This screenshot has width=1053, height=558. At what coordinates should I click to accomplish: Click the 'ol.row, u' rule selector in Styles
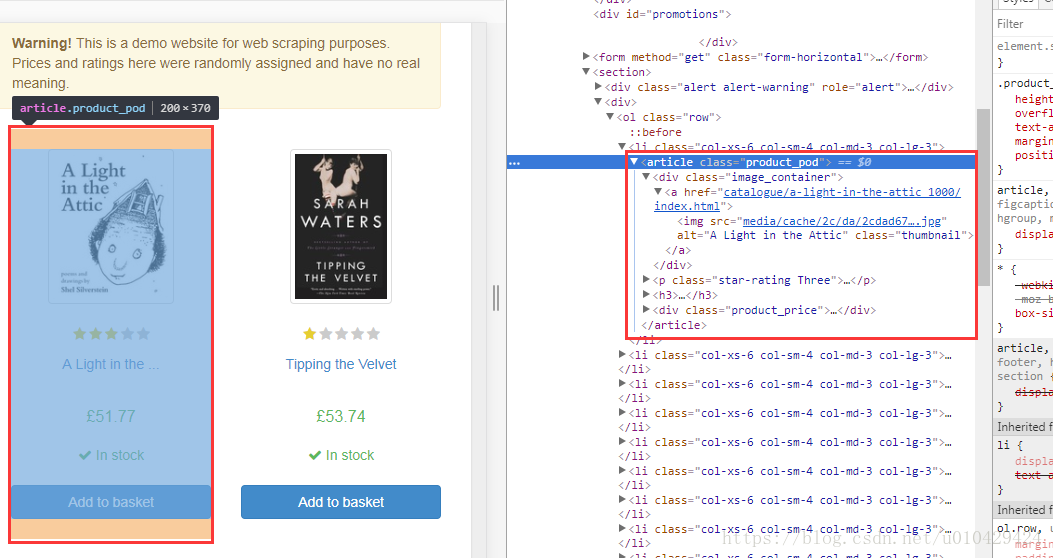point(1025,530)
